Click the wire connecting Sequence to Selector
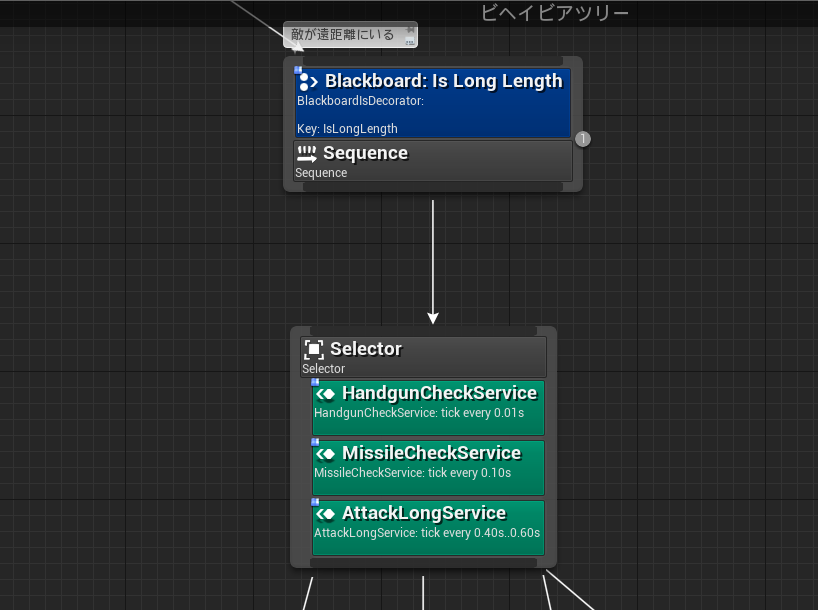The width and height of the screenshot is (818, 610). (432, 260)
